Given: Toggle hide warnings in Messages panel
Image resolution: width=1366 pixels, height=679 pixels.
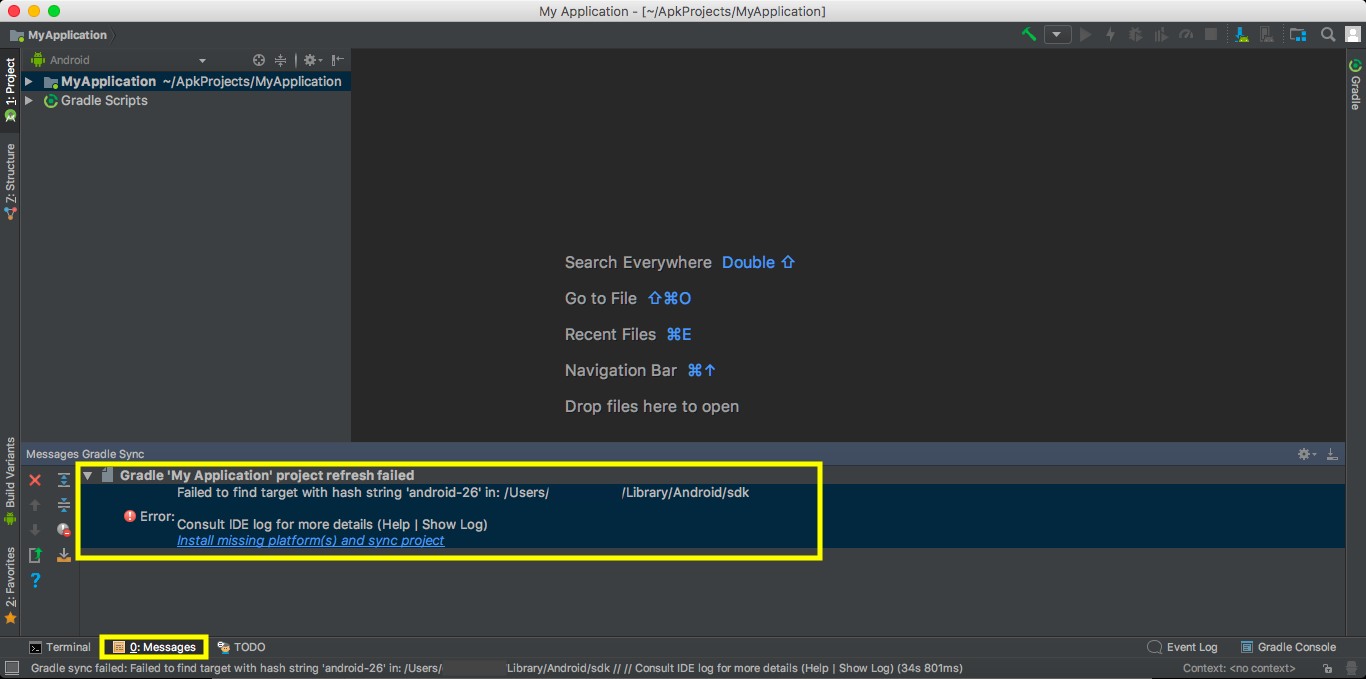Looking at the screenshot, I should click(x=63, y=530).
